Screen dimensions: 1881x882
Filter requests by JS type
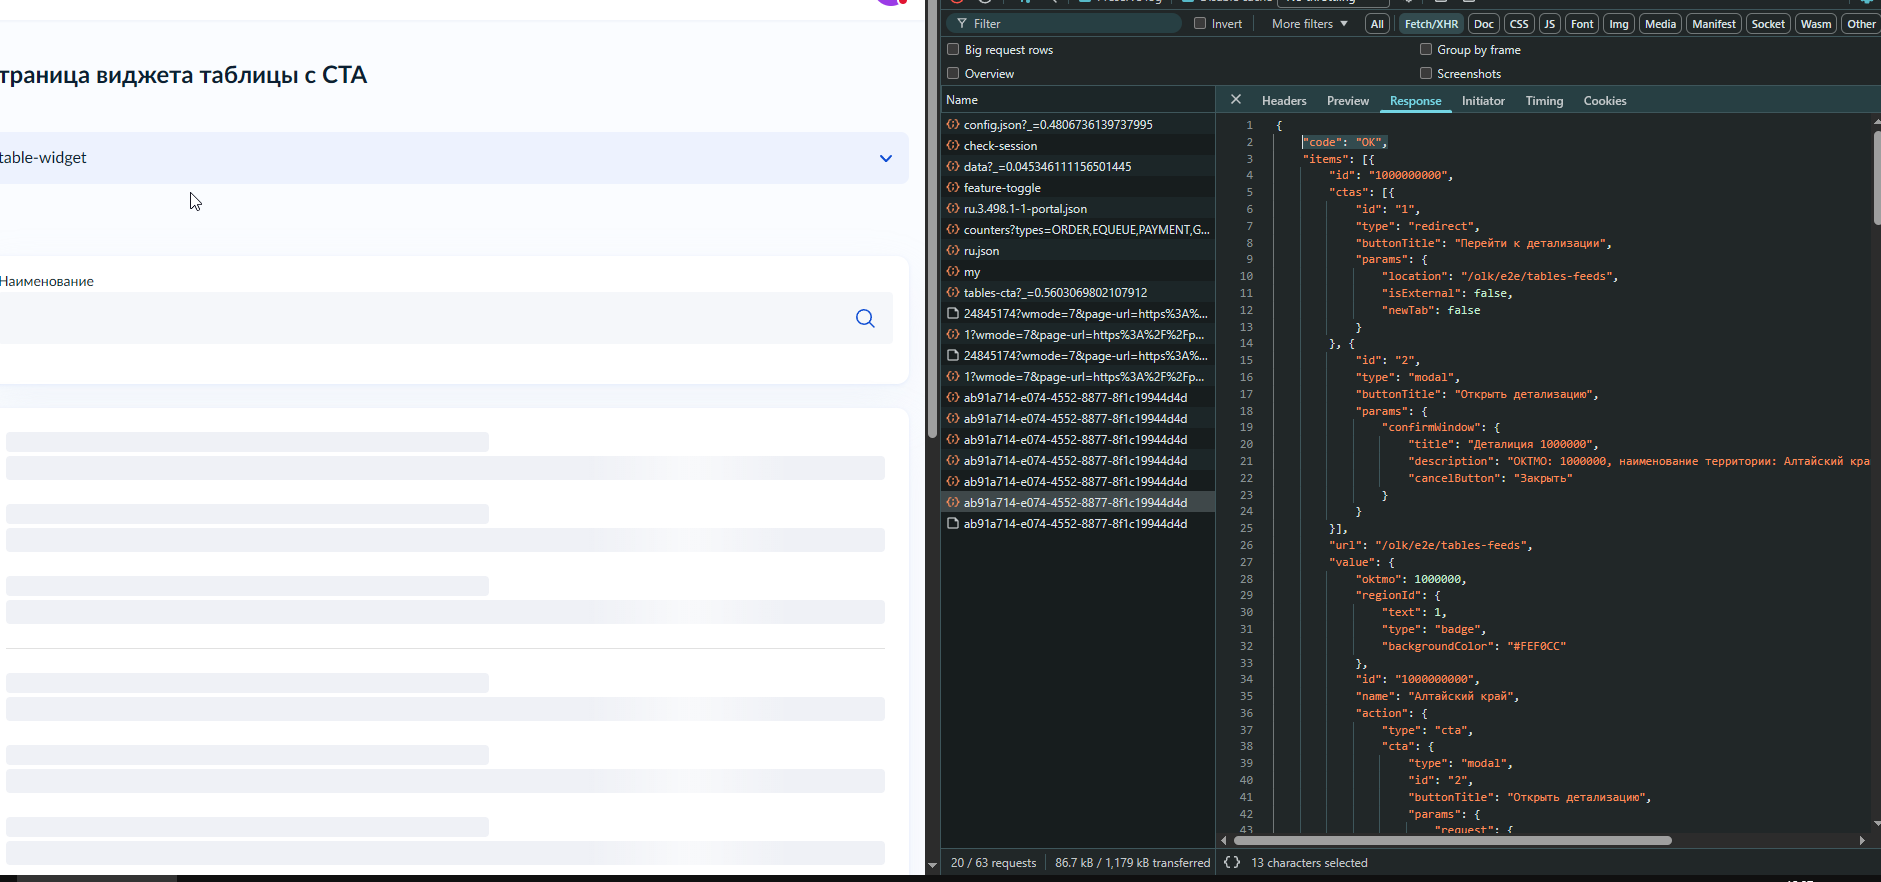1549,24
